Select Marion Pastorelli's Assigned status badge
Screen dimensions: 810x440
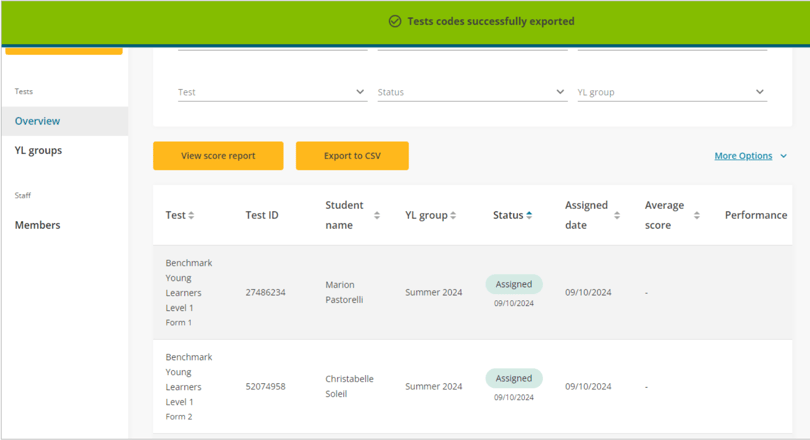[514, 284]
